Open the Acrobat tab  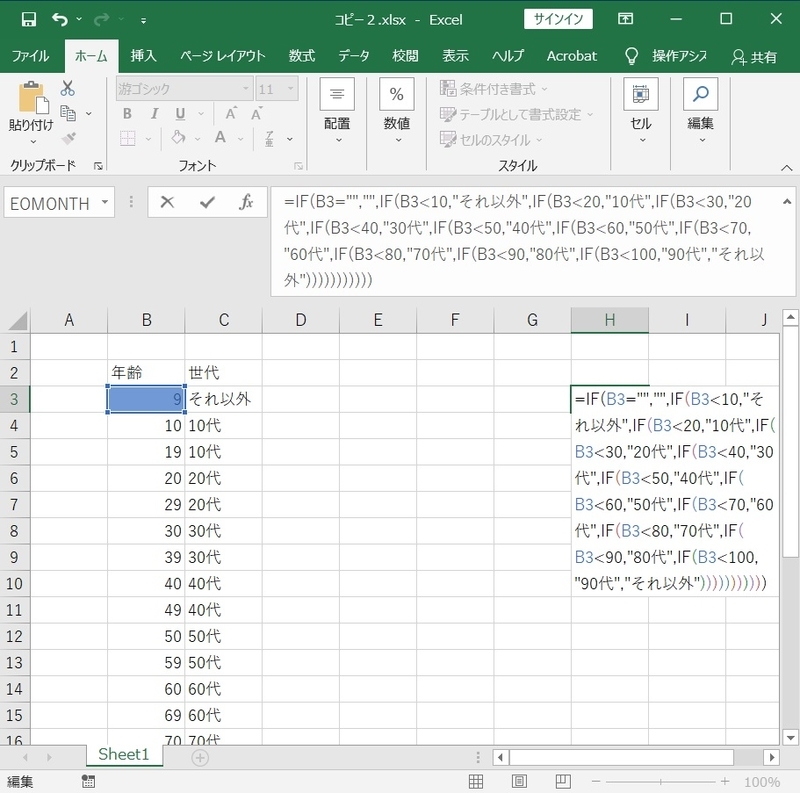pyautogui.click(x=571, y=56)
